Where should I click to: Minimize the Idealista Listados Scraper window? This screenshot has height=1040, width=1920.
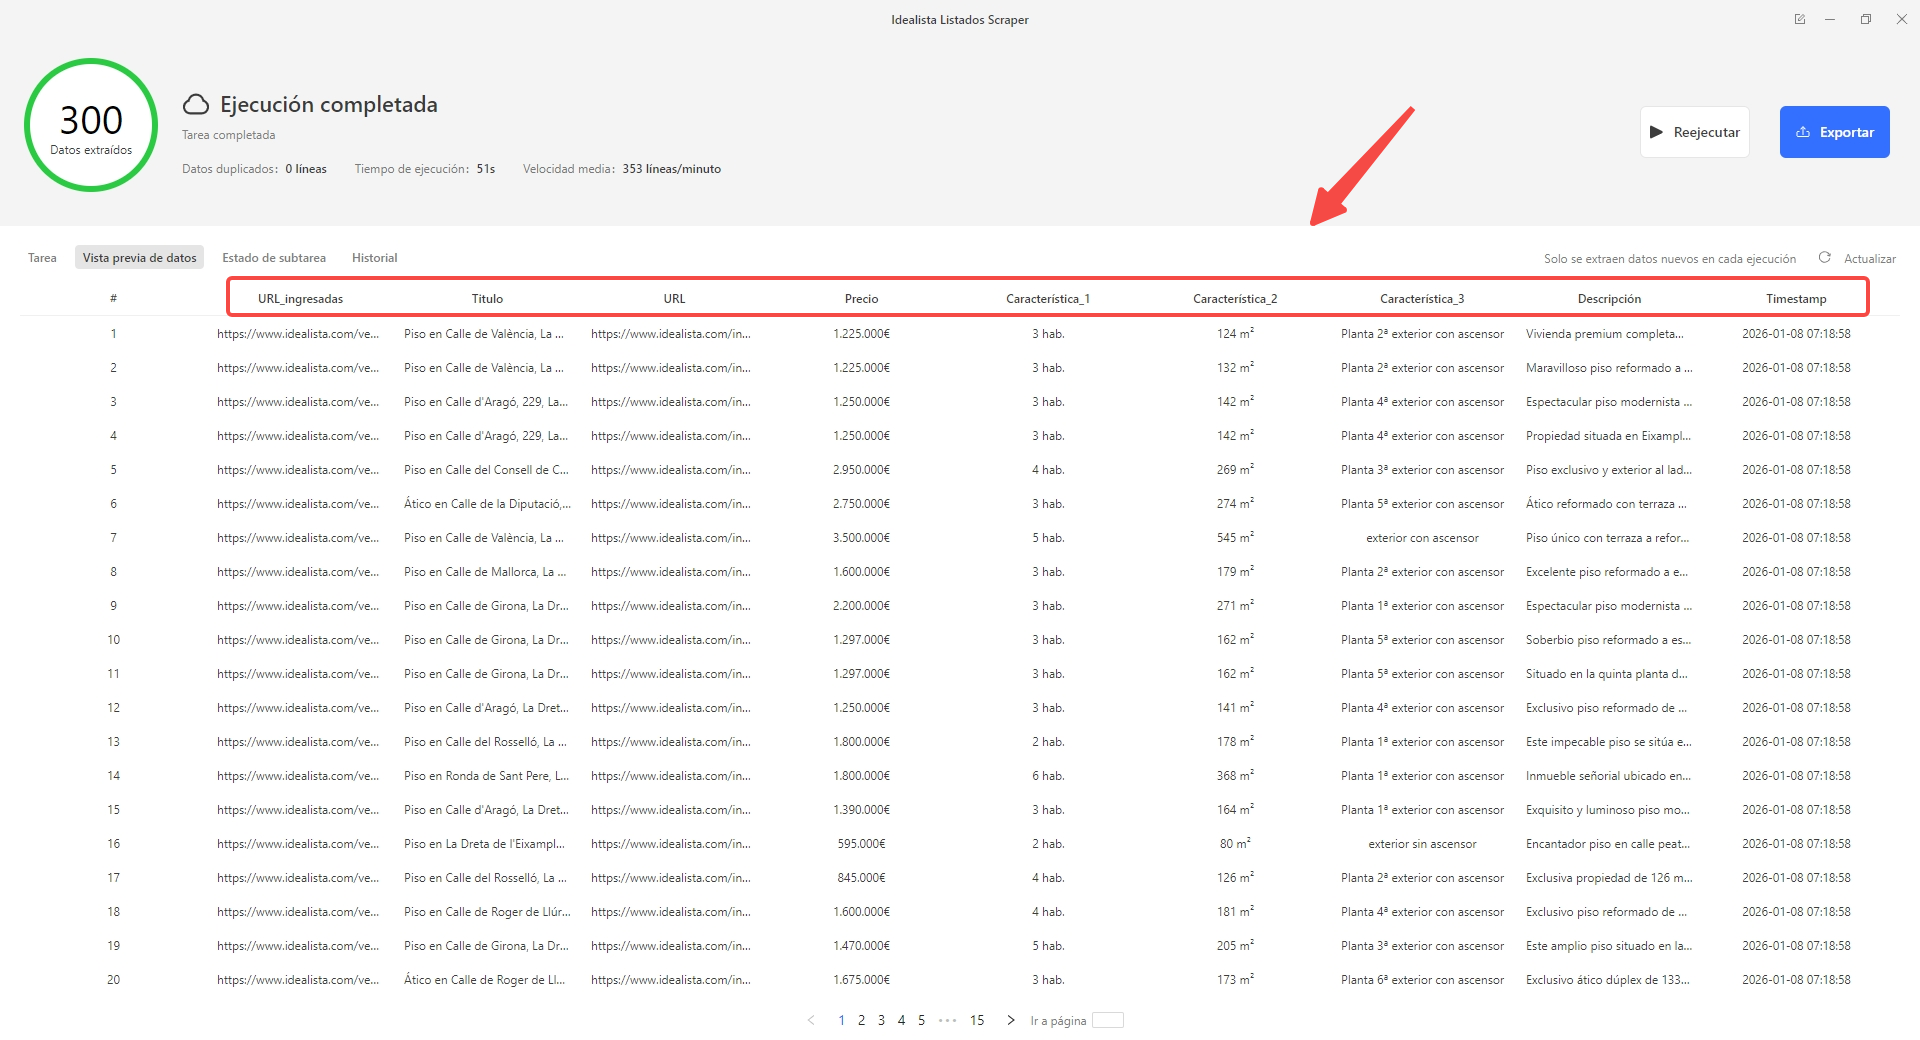1830,19
